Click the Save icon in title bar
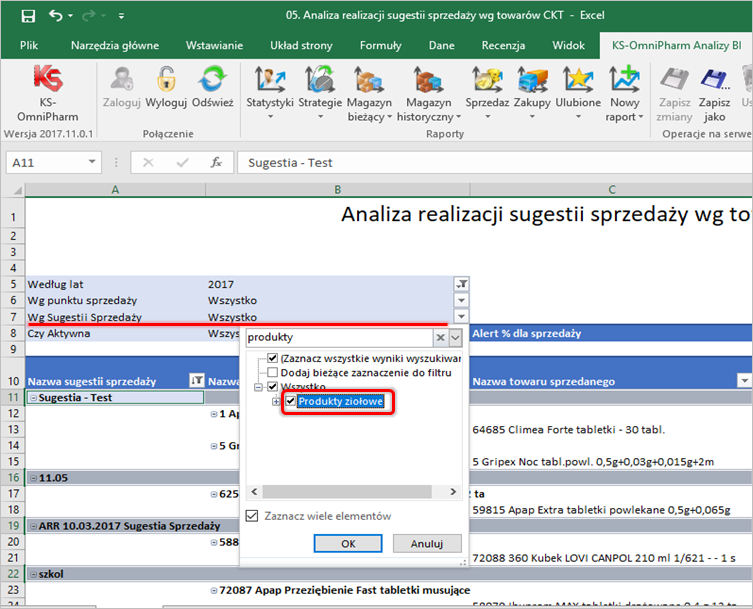753x609 pixels. pos(28,16)
